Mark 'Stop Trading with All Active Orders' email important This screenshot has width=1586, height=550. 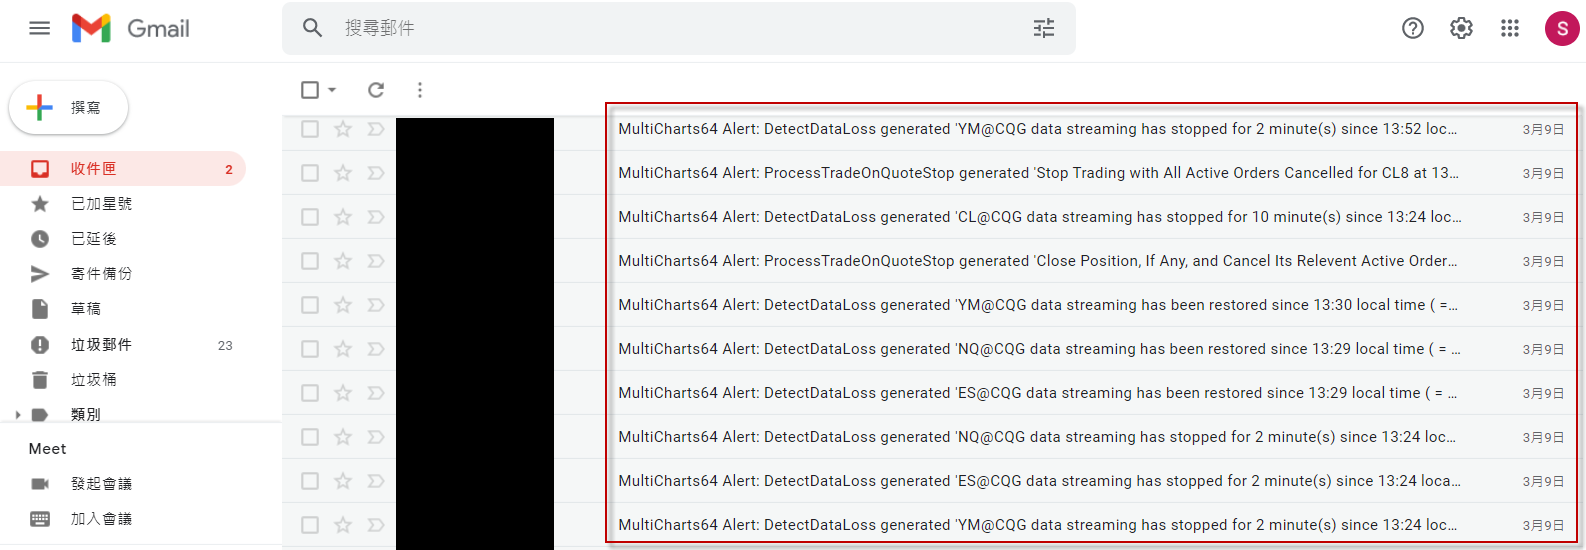(x=376, y=173)
